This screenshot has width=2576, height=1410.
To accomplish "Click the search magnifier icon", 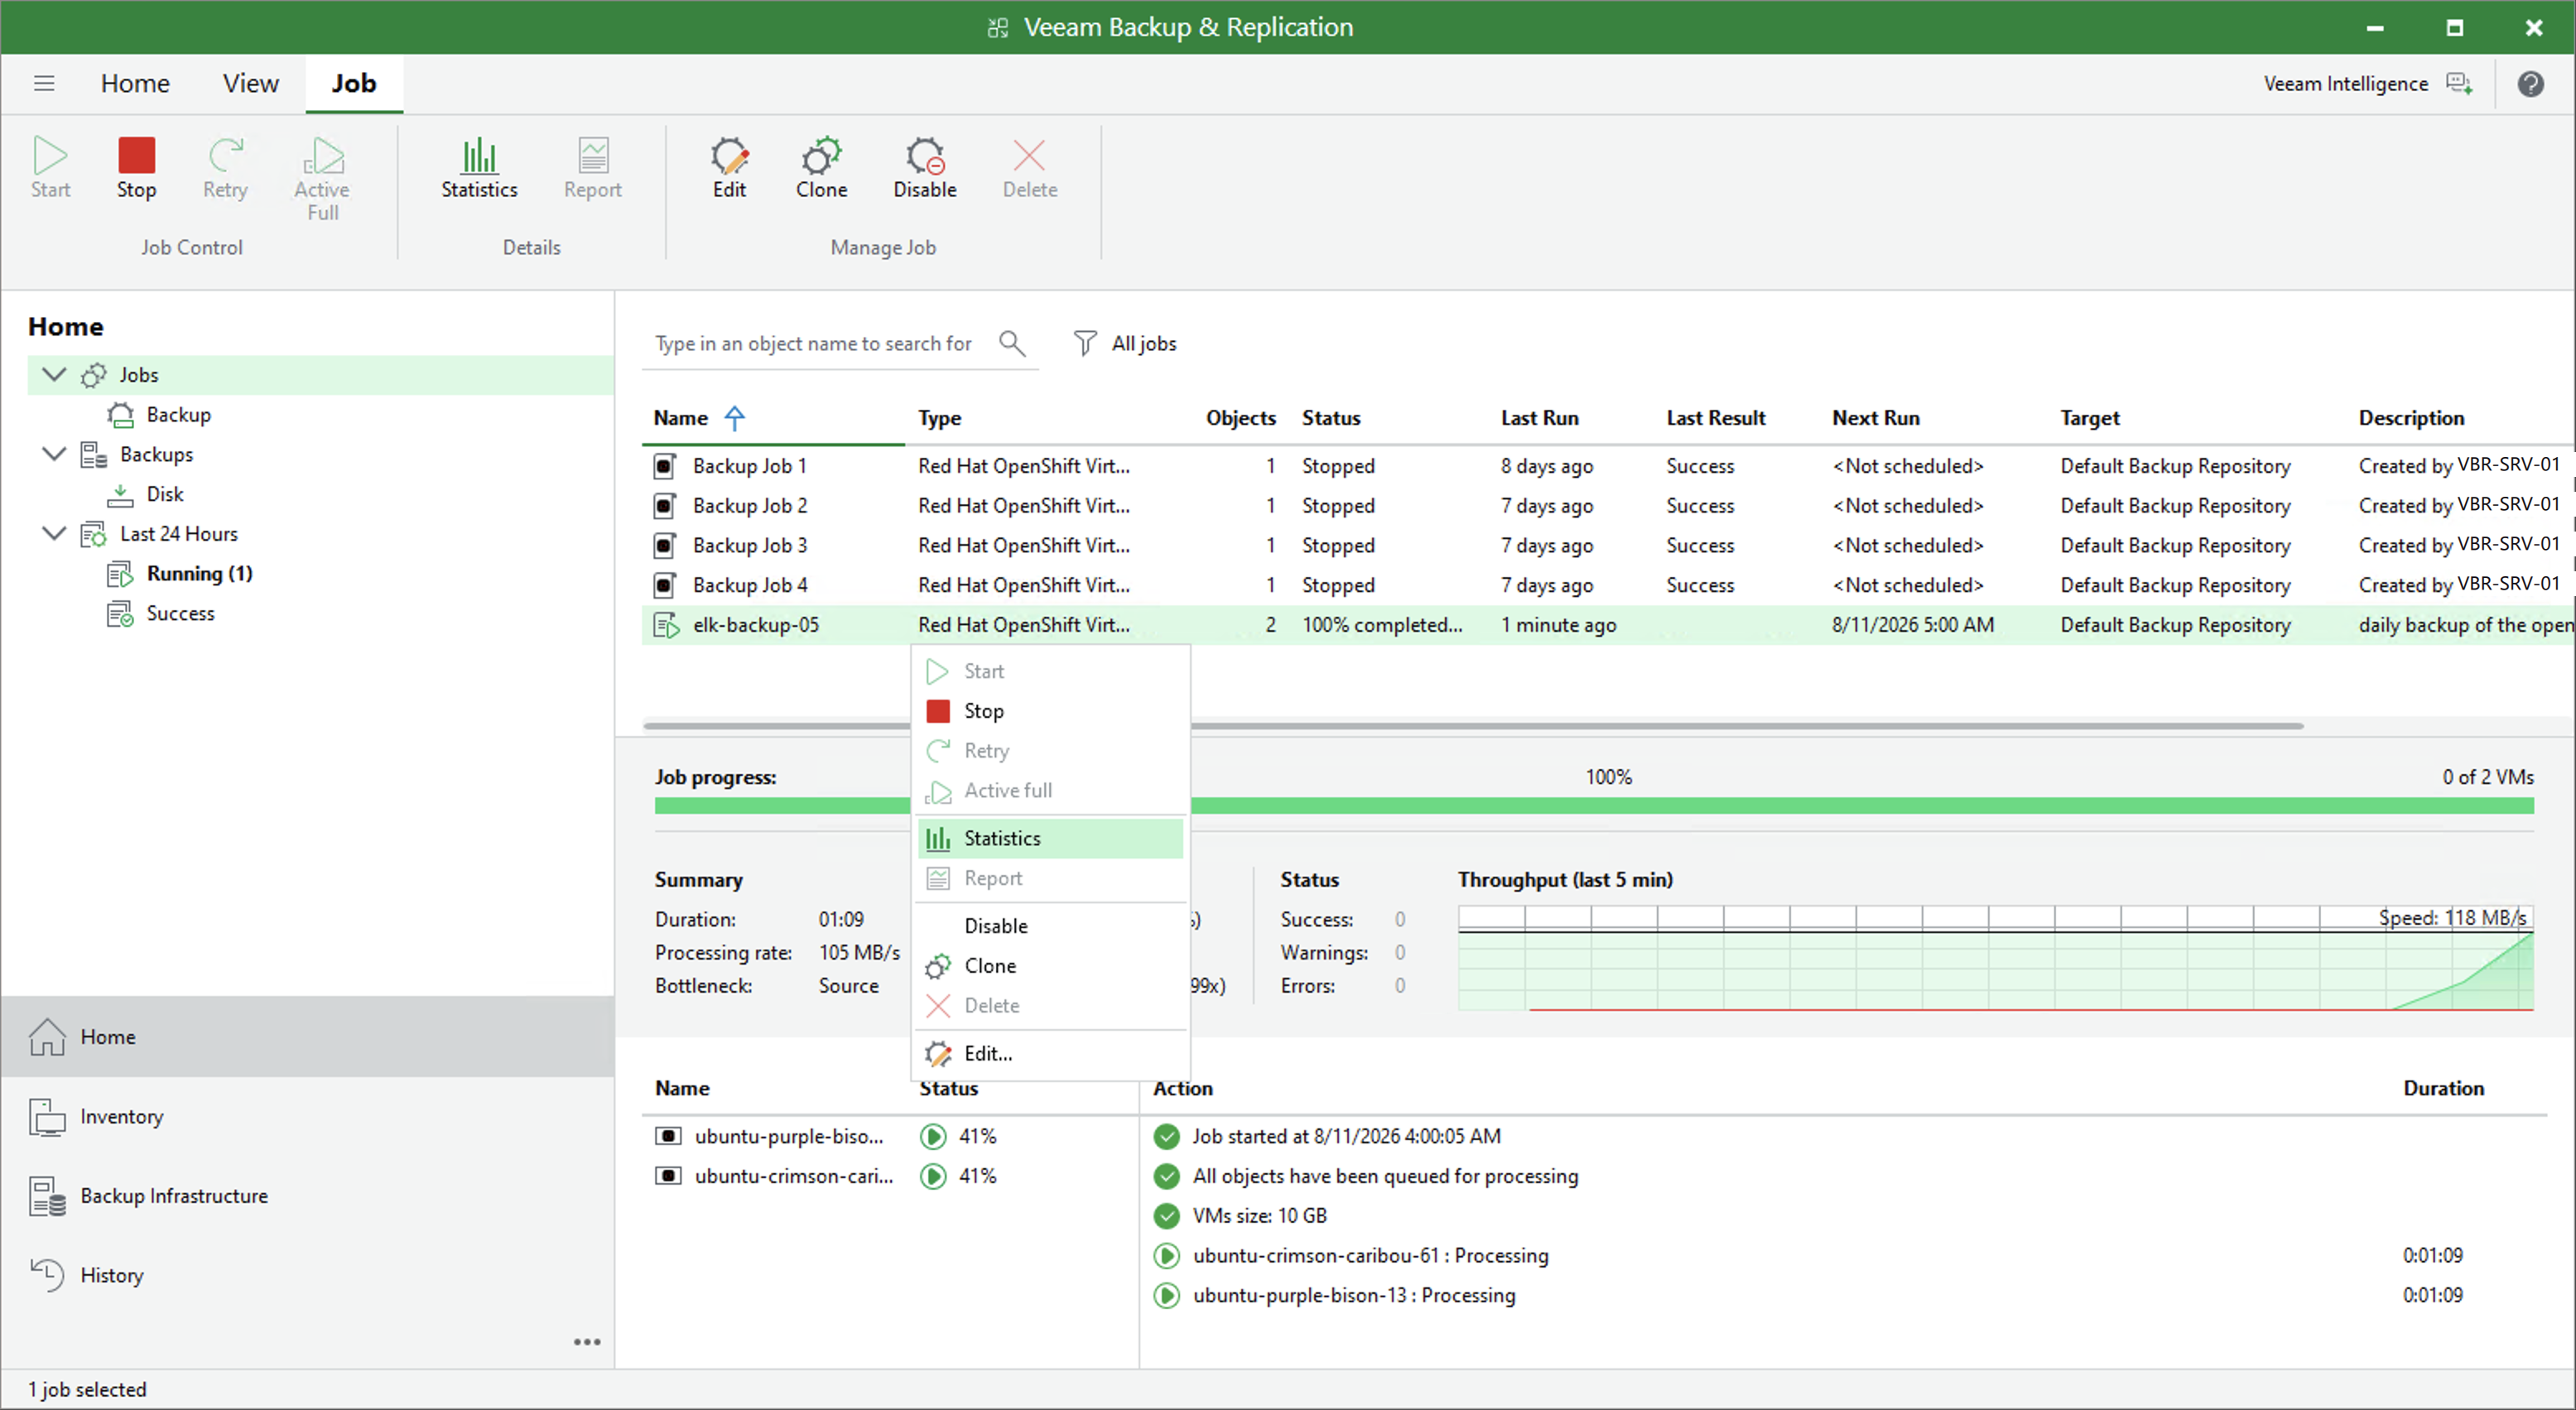I will pyautogui.click(x=1012, y=343).
